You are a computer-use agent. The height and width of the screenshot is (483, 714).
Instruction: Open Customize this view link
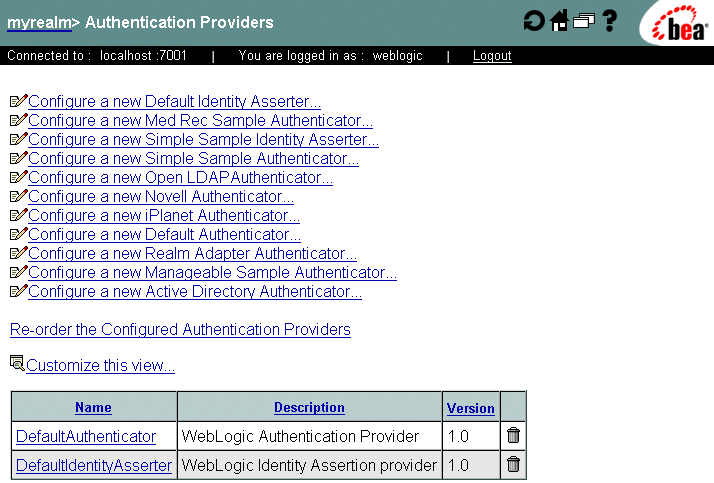point(101,366)
